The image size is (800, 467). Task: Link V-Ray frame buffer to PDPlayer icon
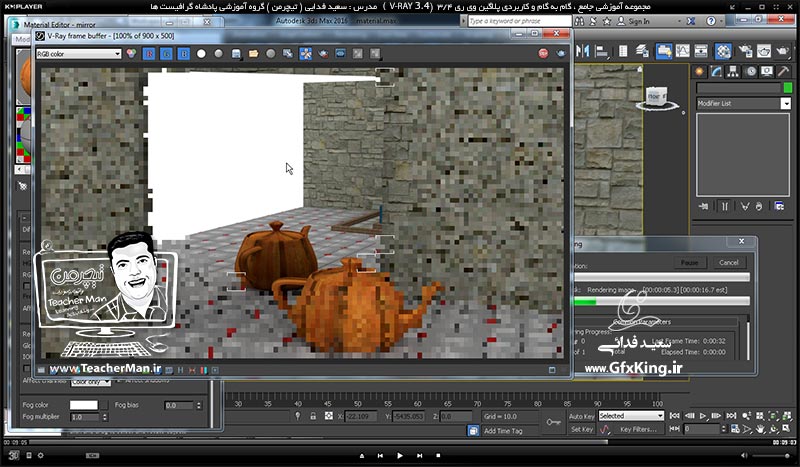tap(340, 54)
